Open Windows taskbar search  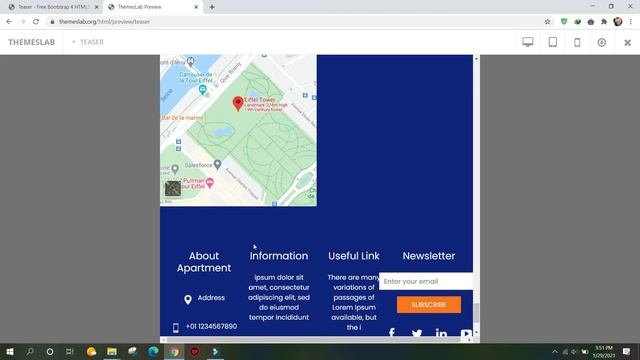click(30, 351)
